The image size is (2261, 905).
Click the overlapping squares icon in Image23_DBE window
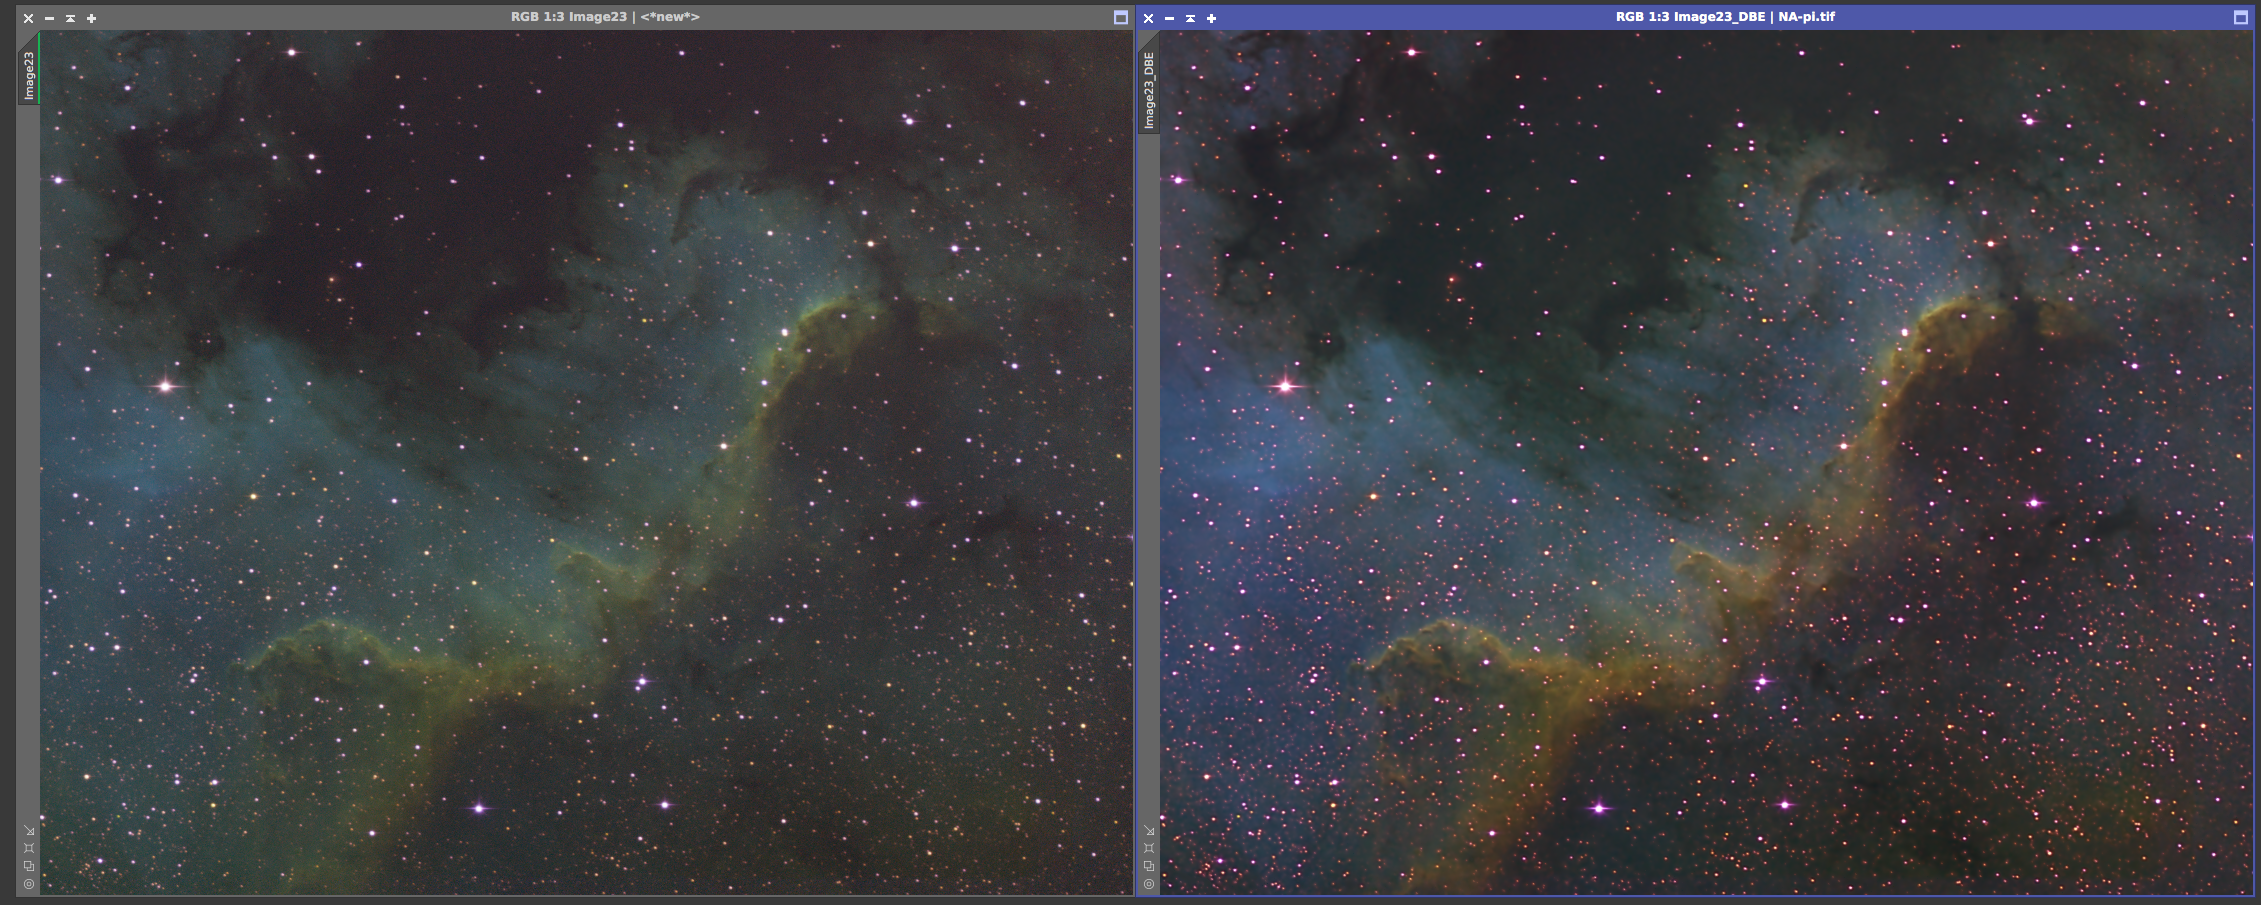coord(1149,866)
